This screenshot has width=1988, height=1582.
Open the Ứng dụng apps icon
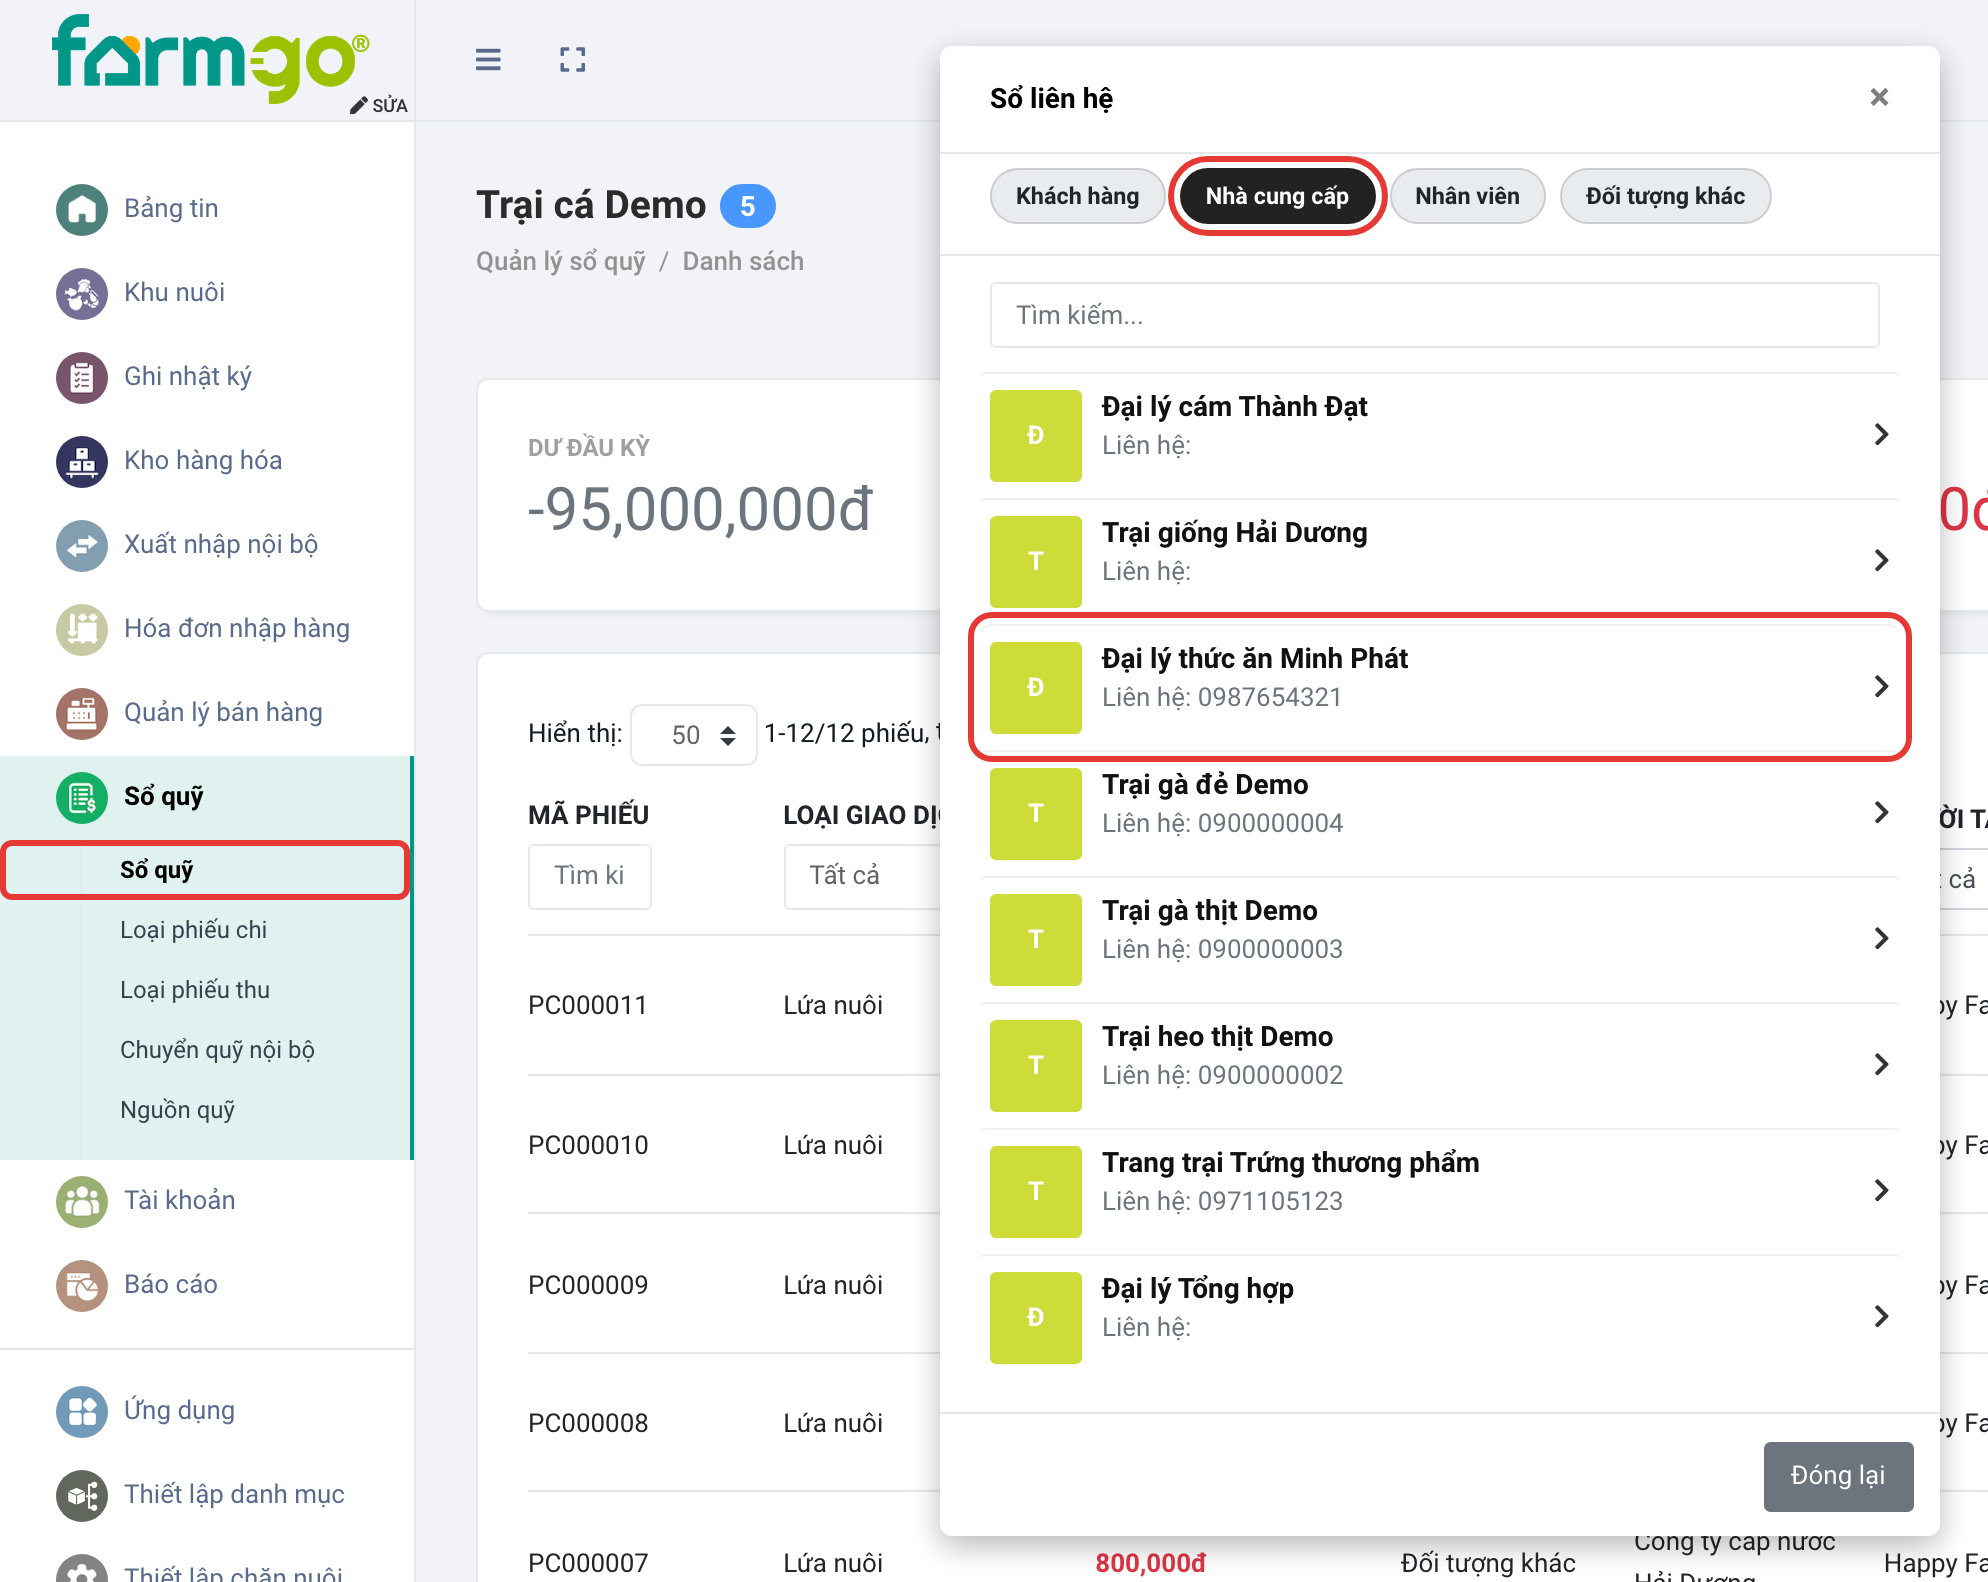click(x=82, y=1411)
